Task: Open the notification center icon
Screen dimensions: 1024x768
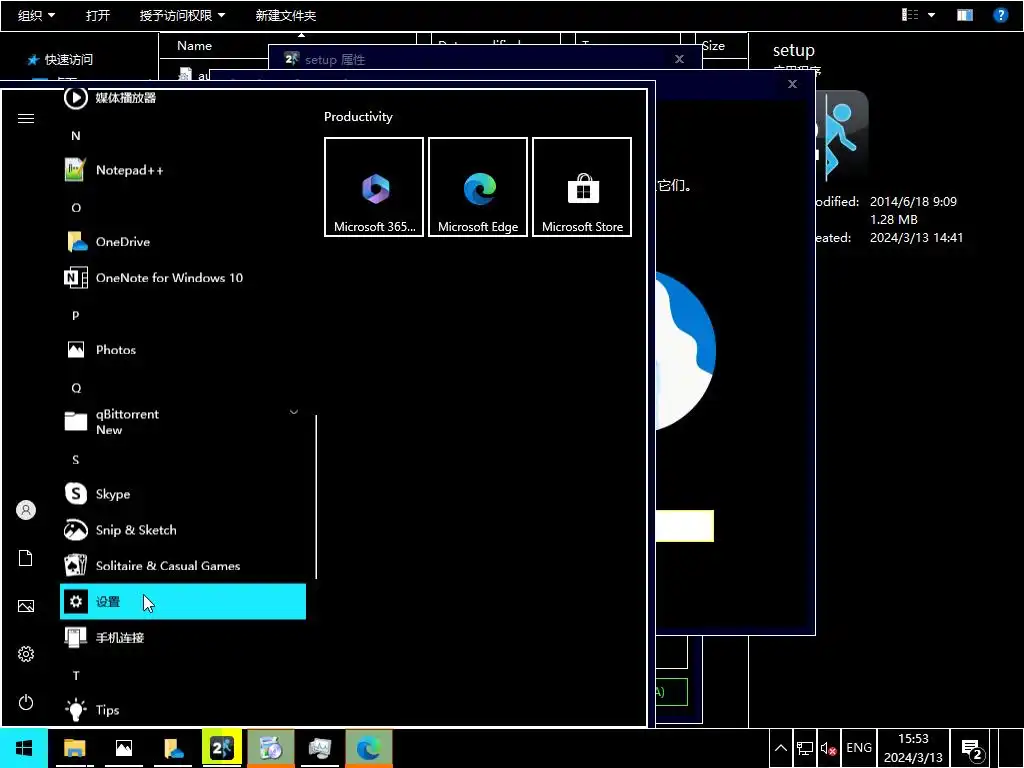Action: [x=972, y=750]
